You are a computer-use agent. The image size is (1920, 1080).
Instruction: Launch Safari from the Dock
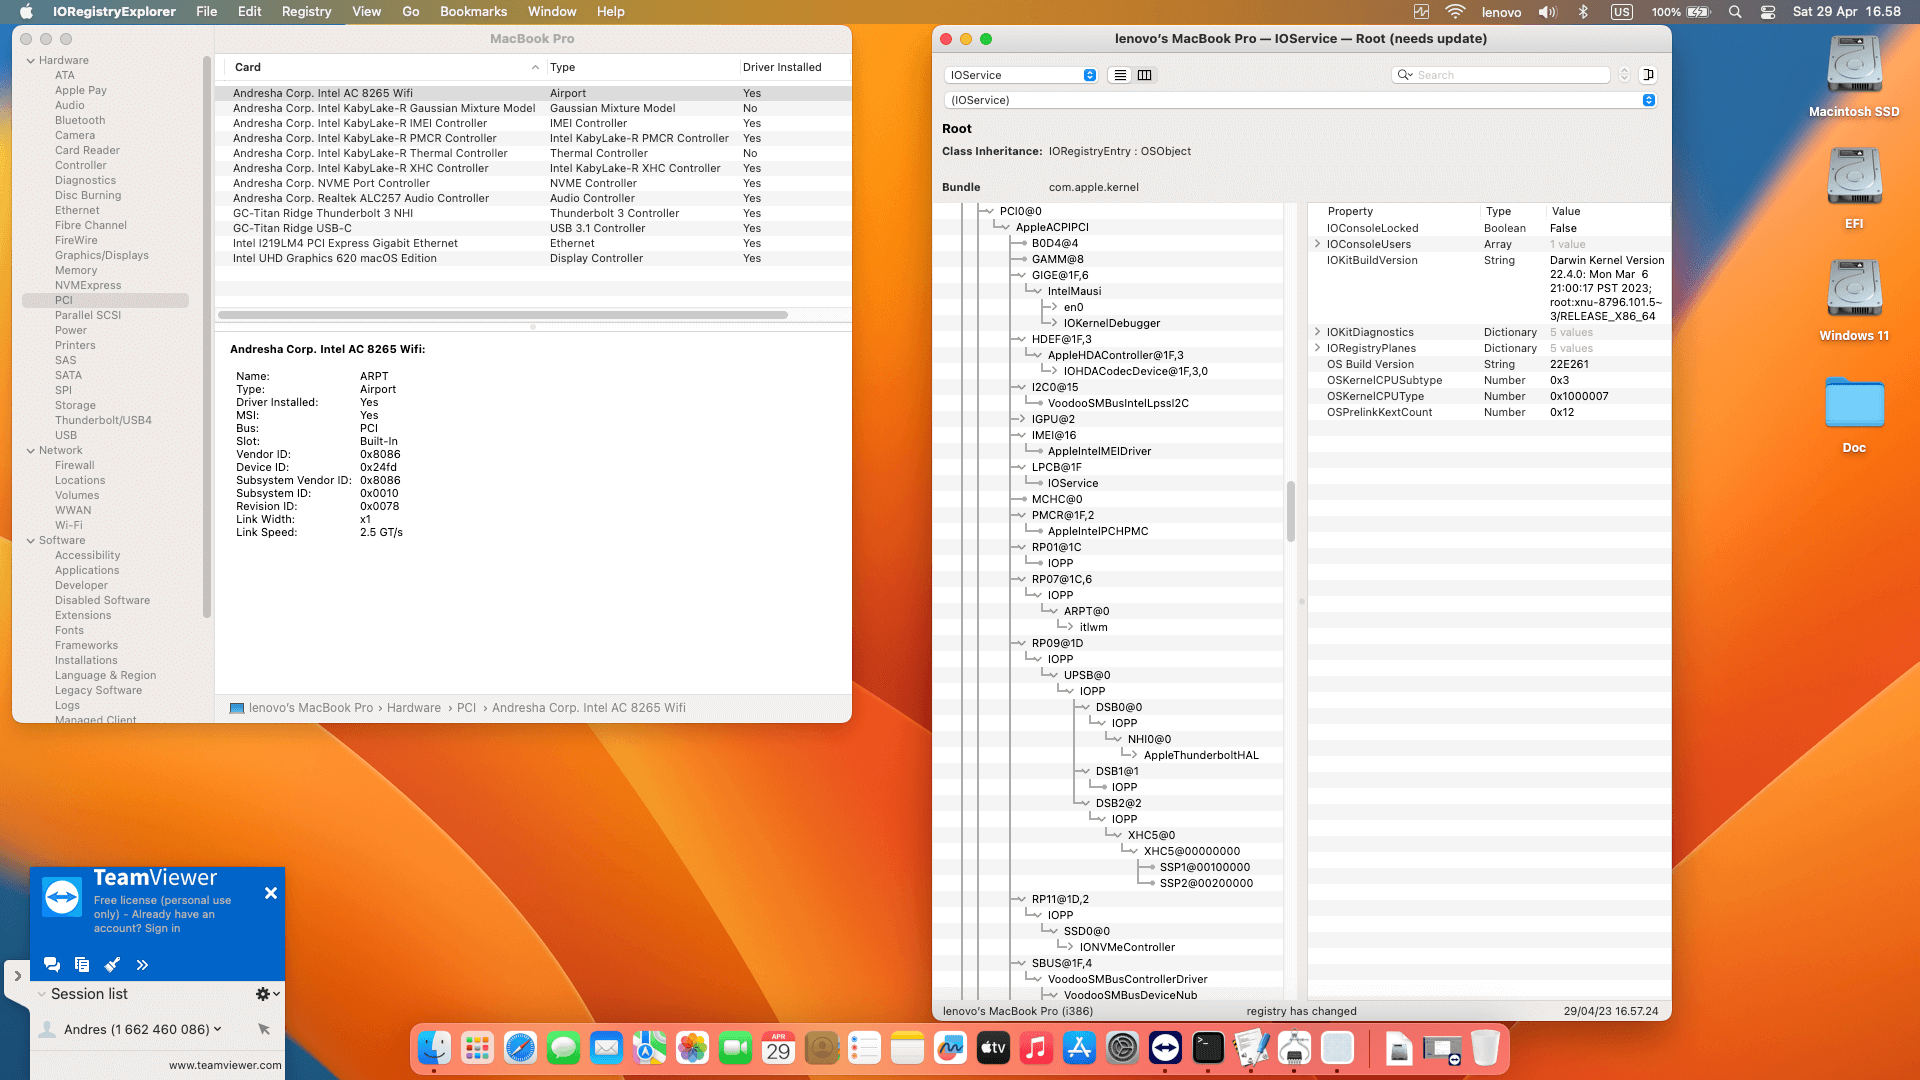(x=520, y=1048)
